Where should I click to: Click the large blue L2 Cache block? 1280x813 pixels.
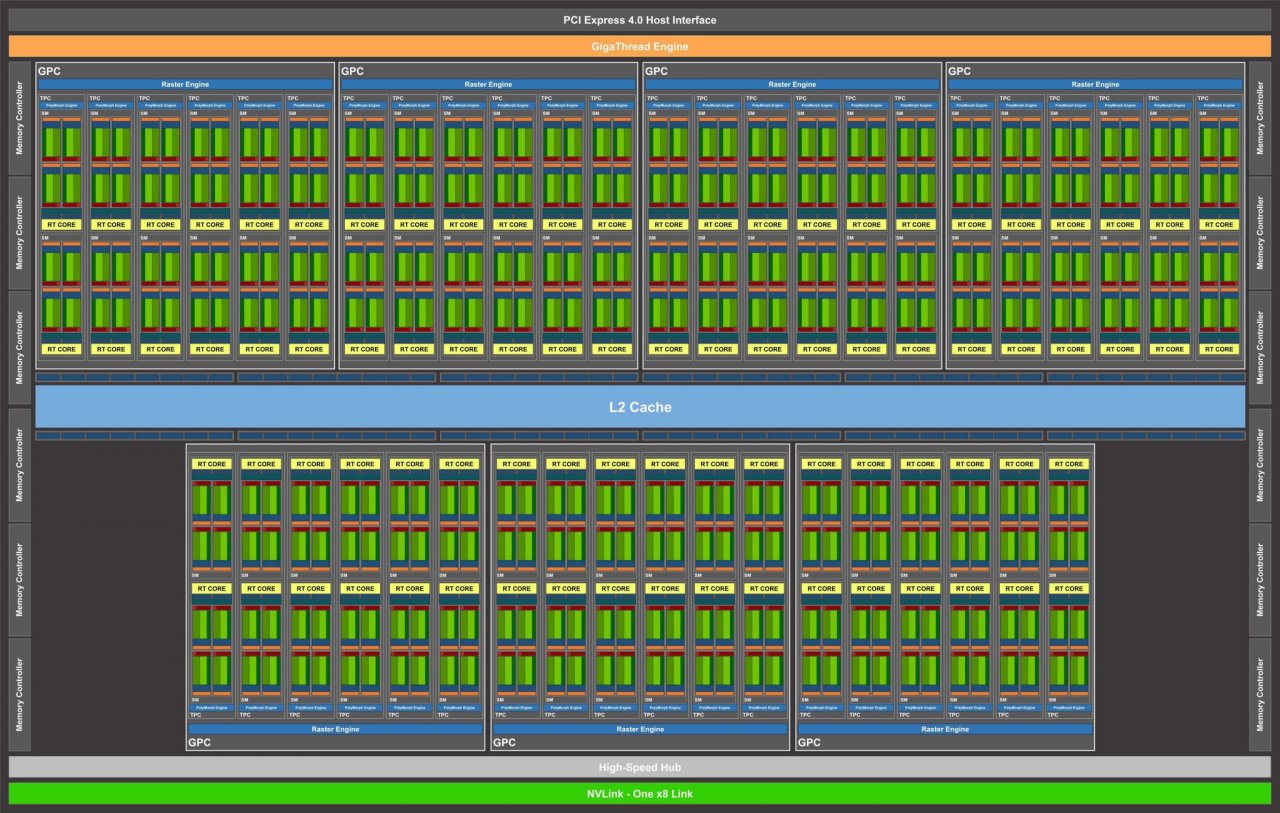click(640, 407)
